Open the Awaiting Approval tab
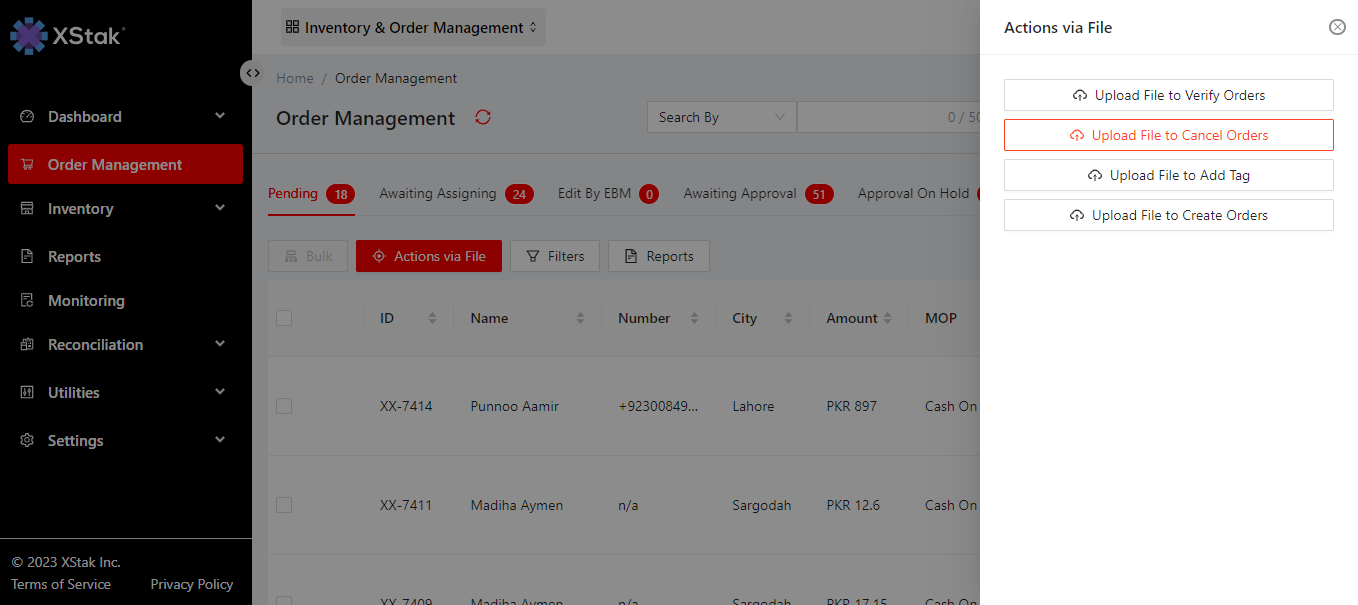 coord(740,193)
